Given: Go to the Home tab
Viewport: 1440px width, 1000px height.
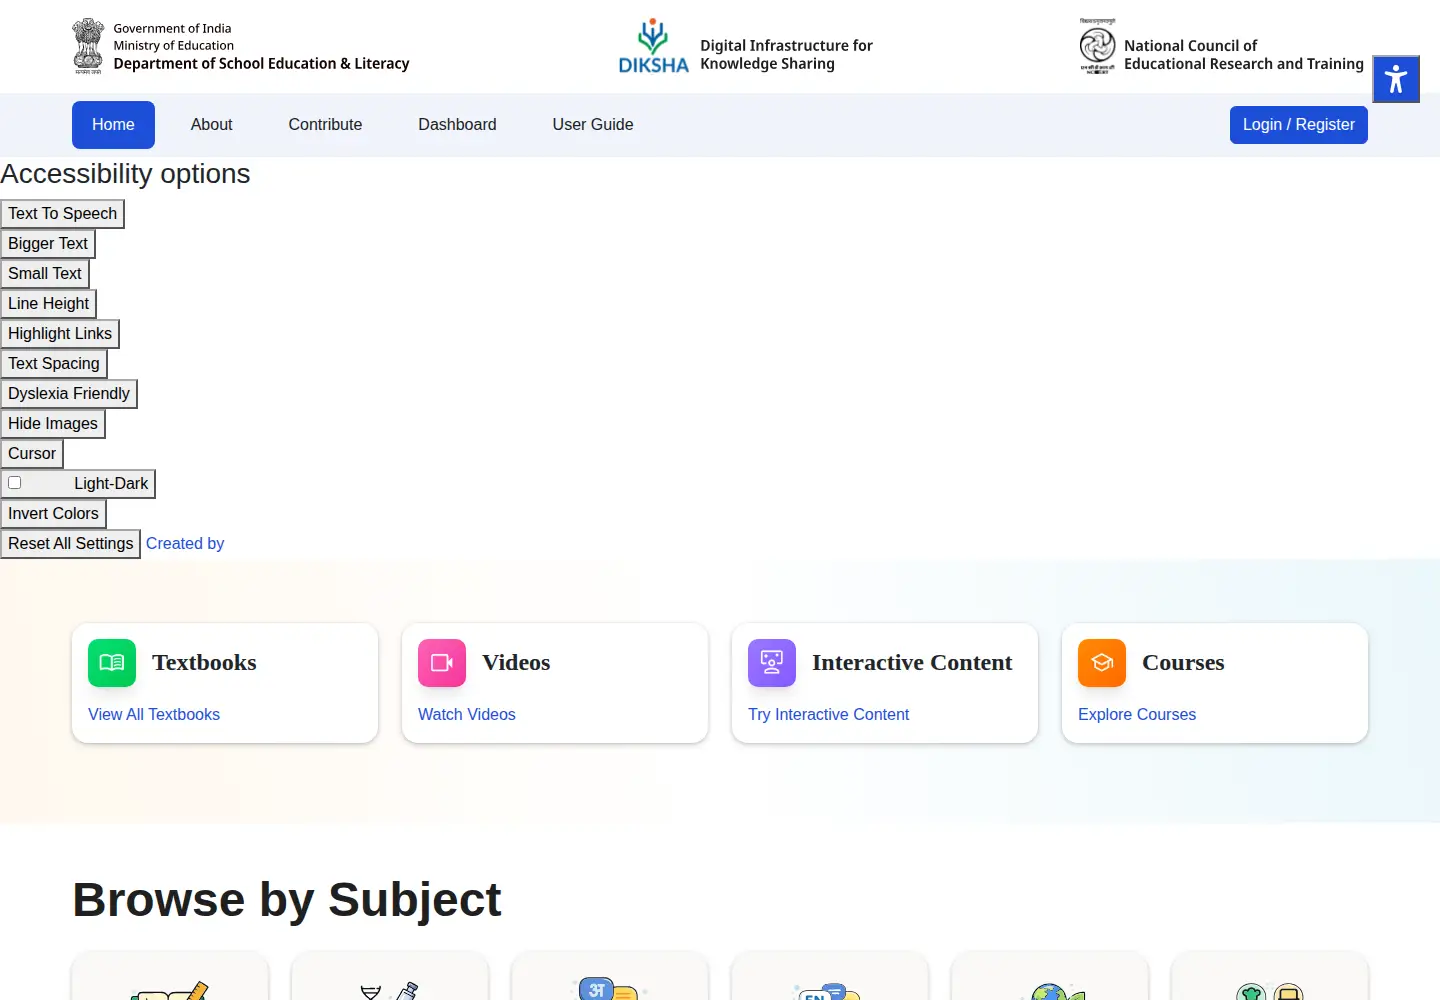Looking at the screenshot, I should point(113,125).
